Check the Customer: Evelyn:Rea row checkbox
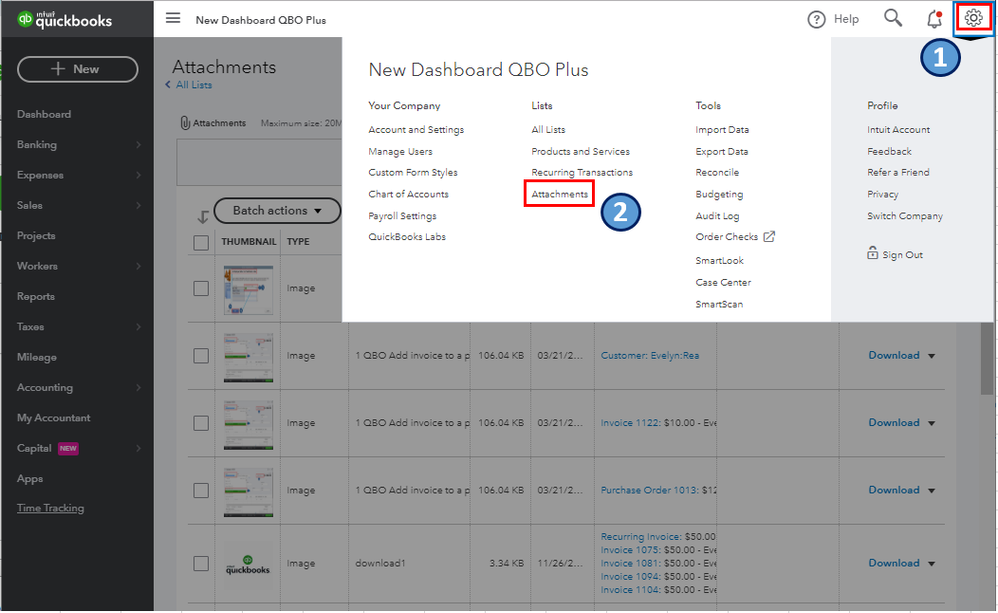Image resolution: width=998 pixels, height=613 pixels. point(201,355)
